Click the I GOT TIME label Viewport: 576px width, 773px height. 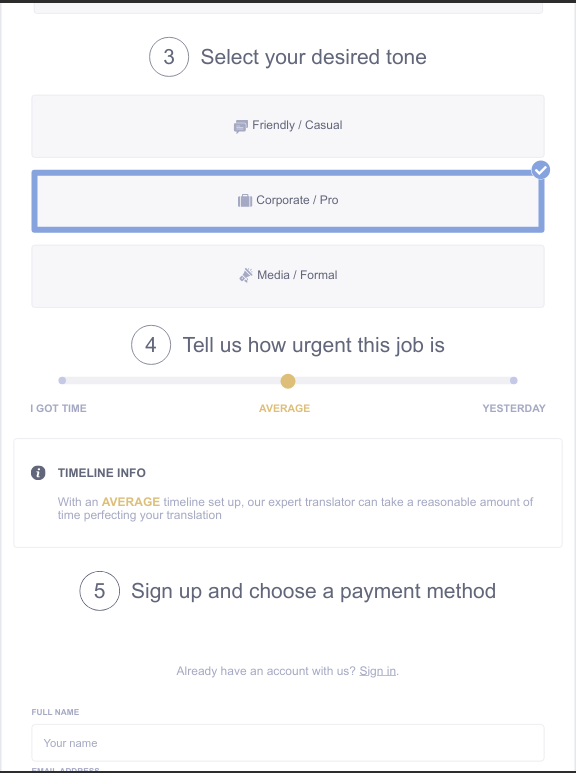[x=59, y=408]
